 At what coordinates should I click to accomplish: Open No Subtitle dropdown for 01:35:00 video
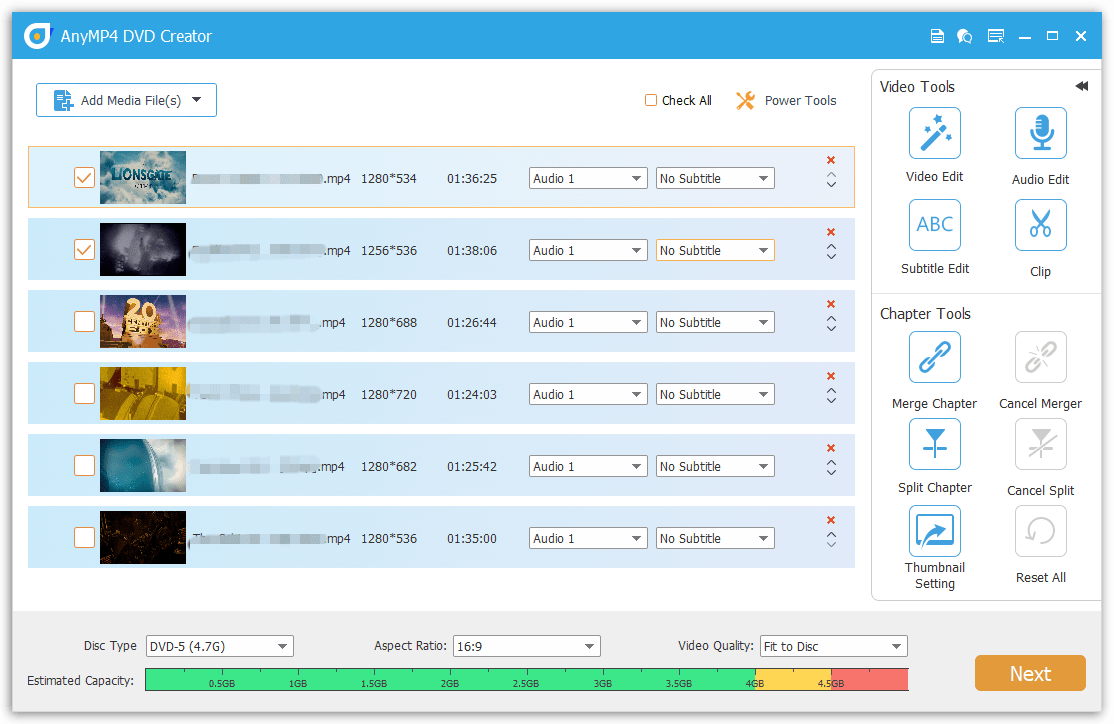715,539
